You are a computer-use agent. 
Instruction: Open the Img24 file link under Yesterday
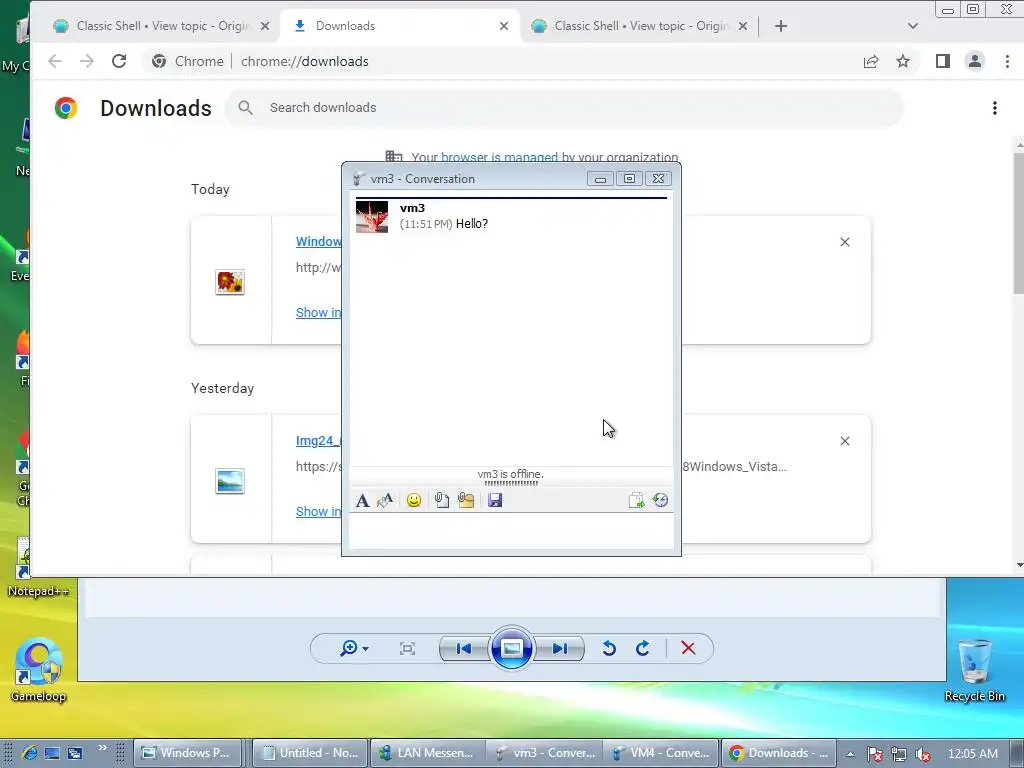pyautogui.click(x=318, y=441)
